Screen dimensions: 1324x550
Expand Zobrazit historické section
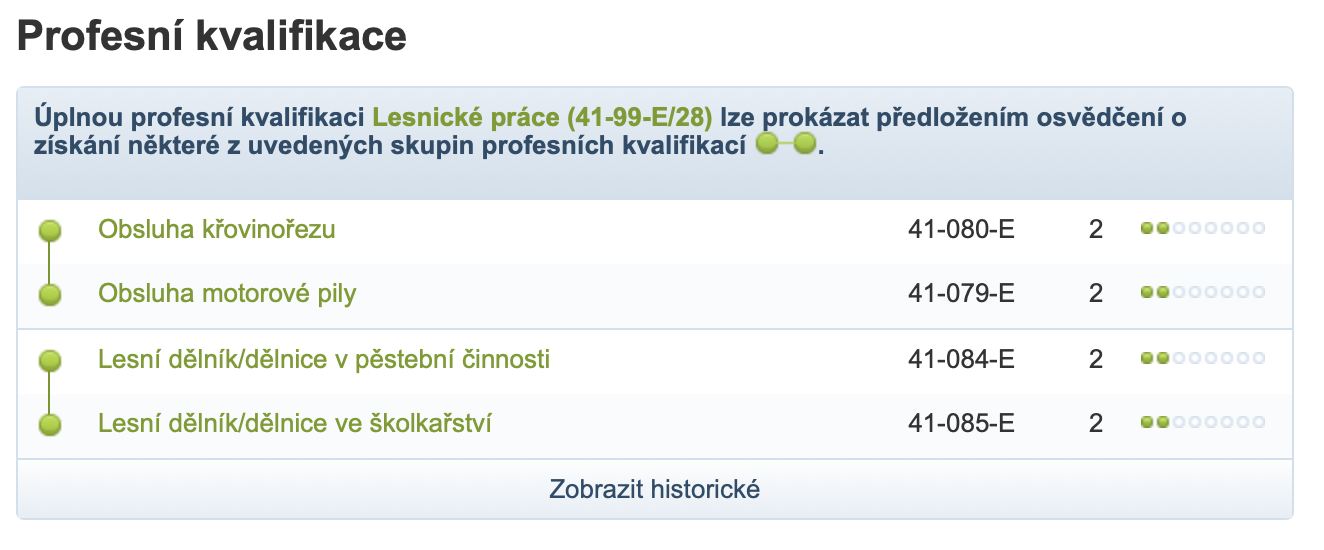654,490
